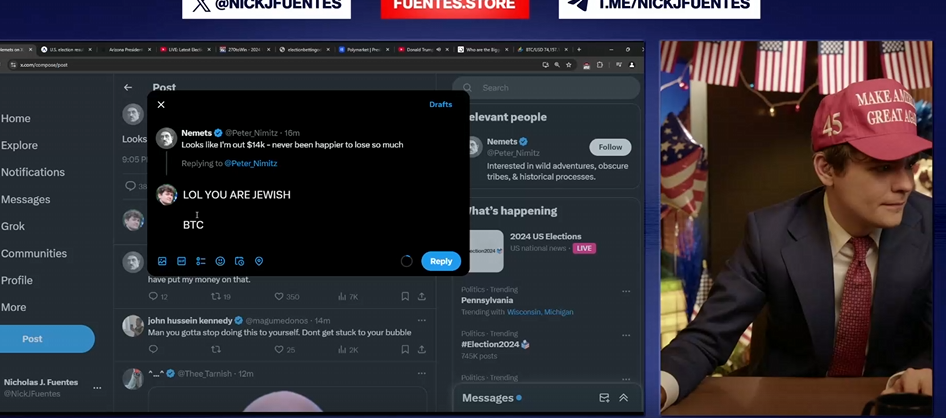946x418 pixels.
Task: Open Explore in X sidebar
Action: coord(19,145)
